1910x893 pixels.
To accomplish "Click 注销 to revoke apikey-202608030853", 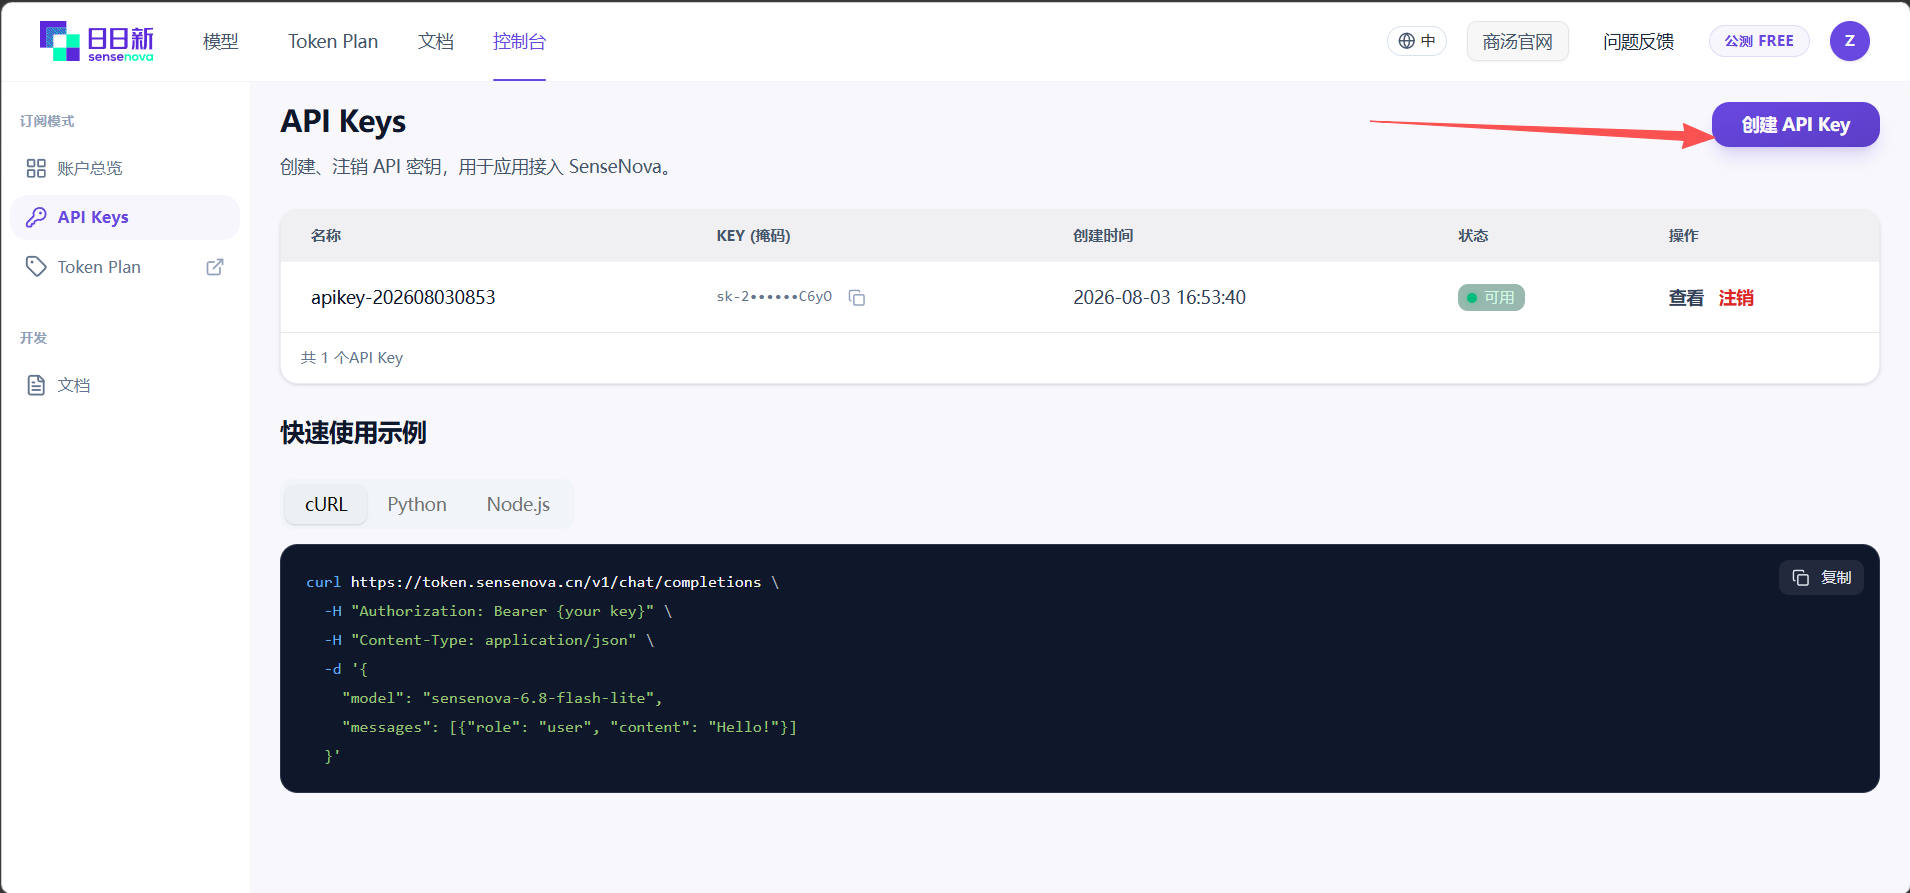I will coord(1736,297).
